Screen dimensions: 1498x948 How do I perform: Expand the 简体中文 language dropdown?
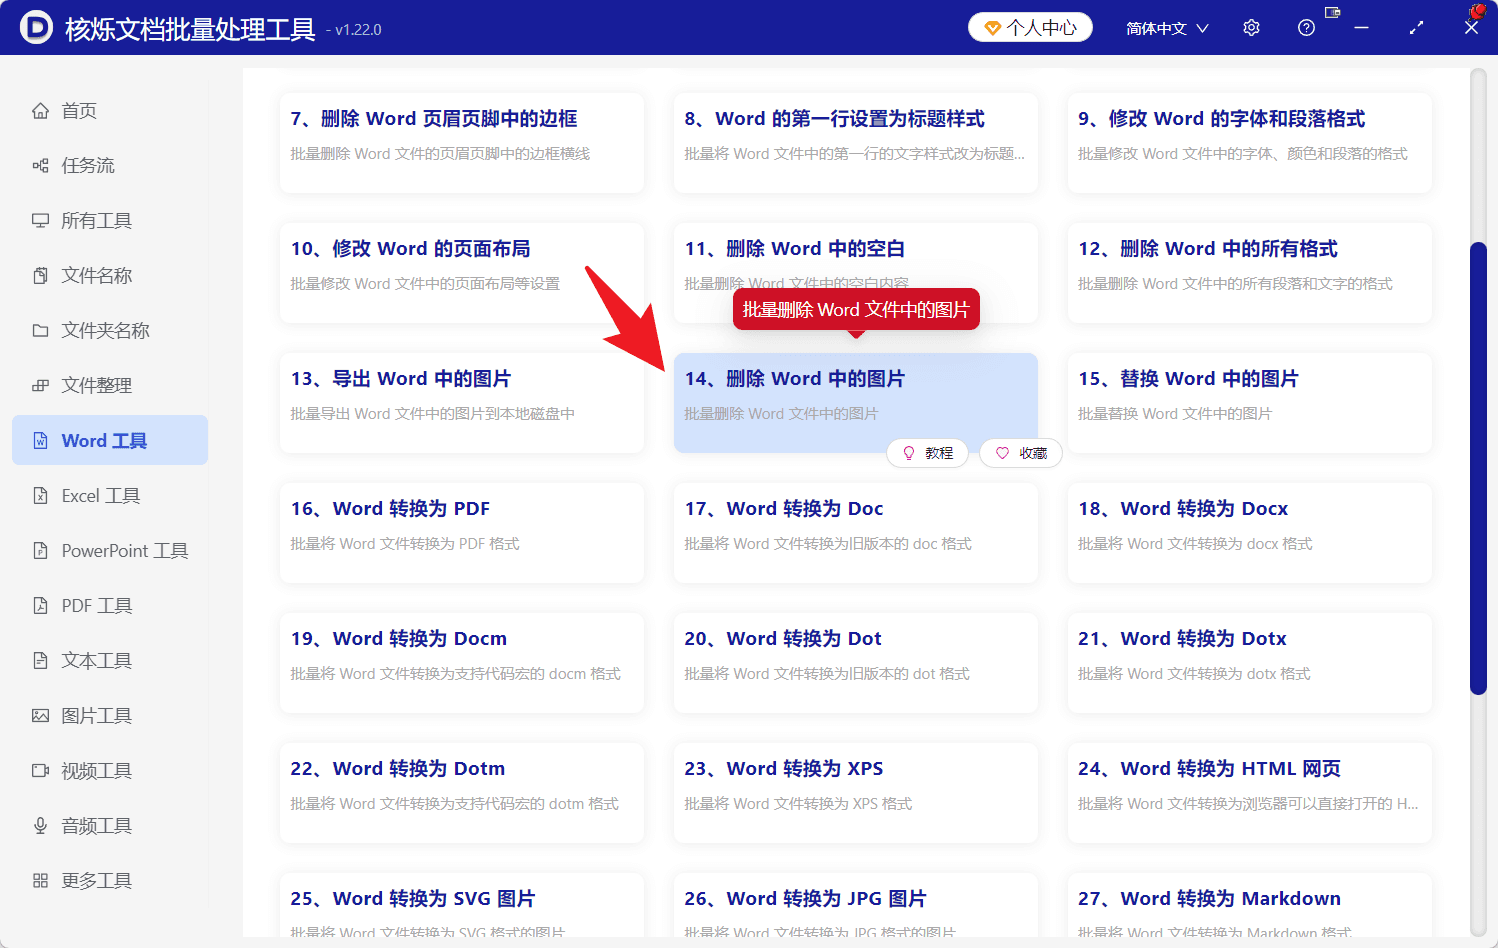[x=1166, y=27]
